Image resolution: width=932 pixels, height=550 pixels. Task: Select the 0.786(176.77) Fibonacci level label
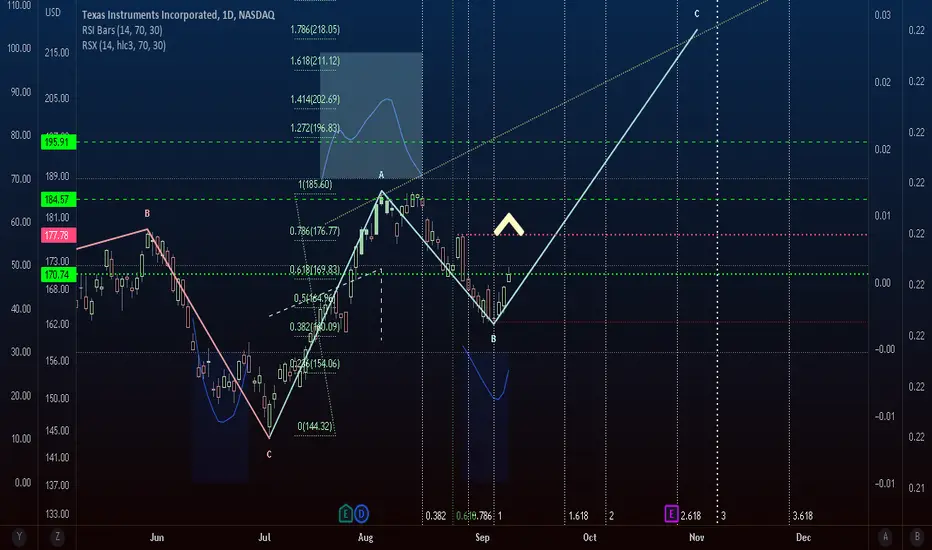315,231
